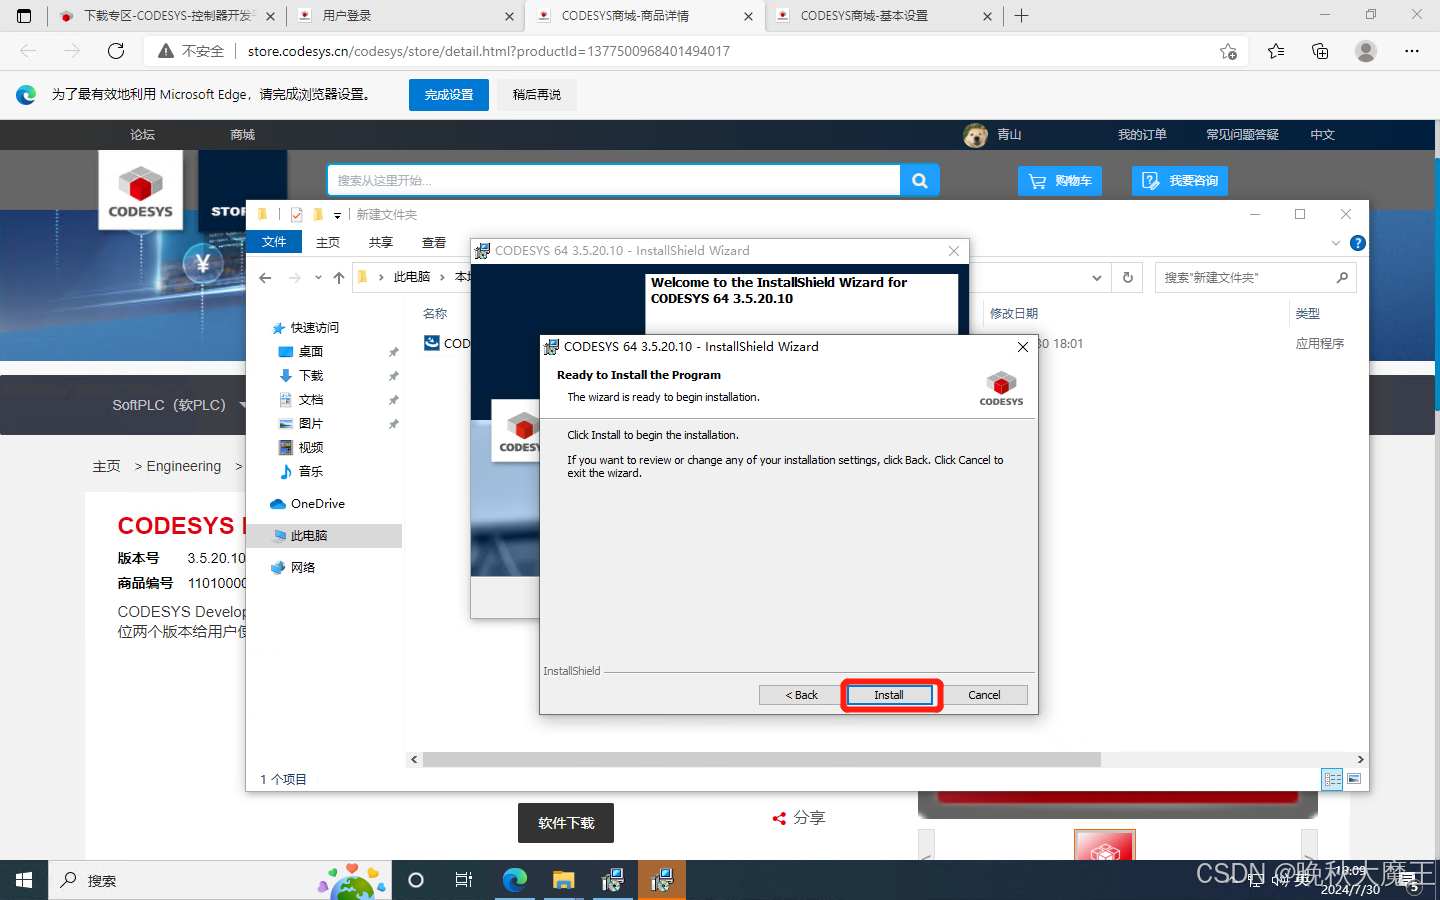The height and width of the screenshot is (900, 1440).
Task: Select 视频 in Explorer navigation pane
Action: 310,448
